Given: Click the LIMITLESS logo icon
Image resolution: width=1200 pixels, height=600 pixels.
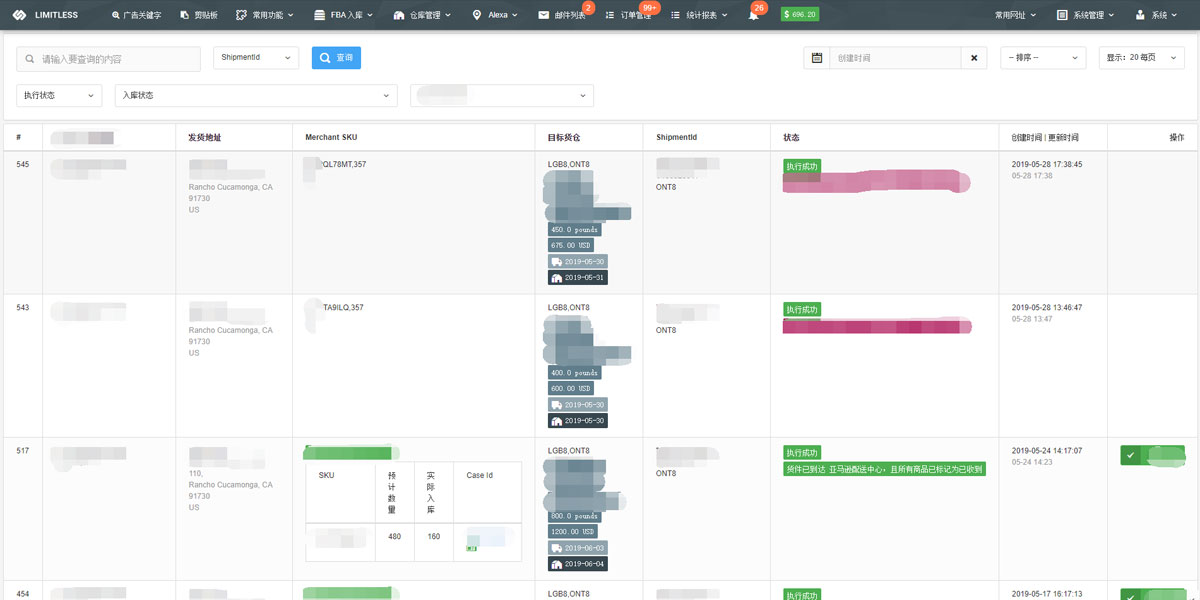Looking at the screenshot, I should 19,15.
